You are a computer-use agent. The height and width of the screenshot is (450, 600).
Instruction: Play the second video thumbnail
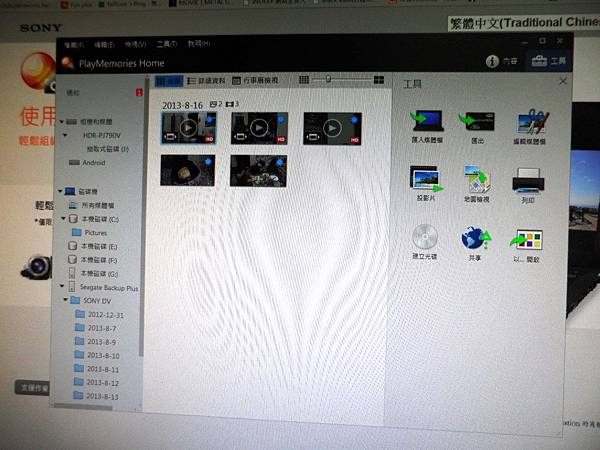(259, 128)
